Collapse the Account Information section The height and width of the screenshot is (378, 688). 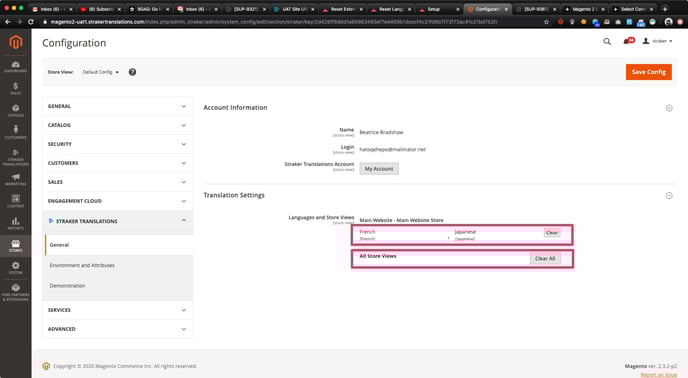coord(669,108)
